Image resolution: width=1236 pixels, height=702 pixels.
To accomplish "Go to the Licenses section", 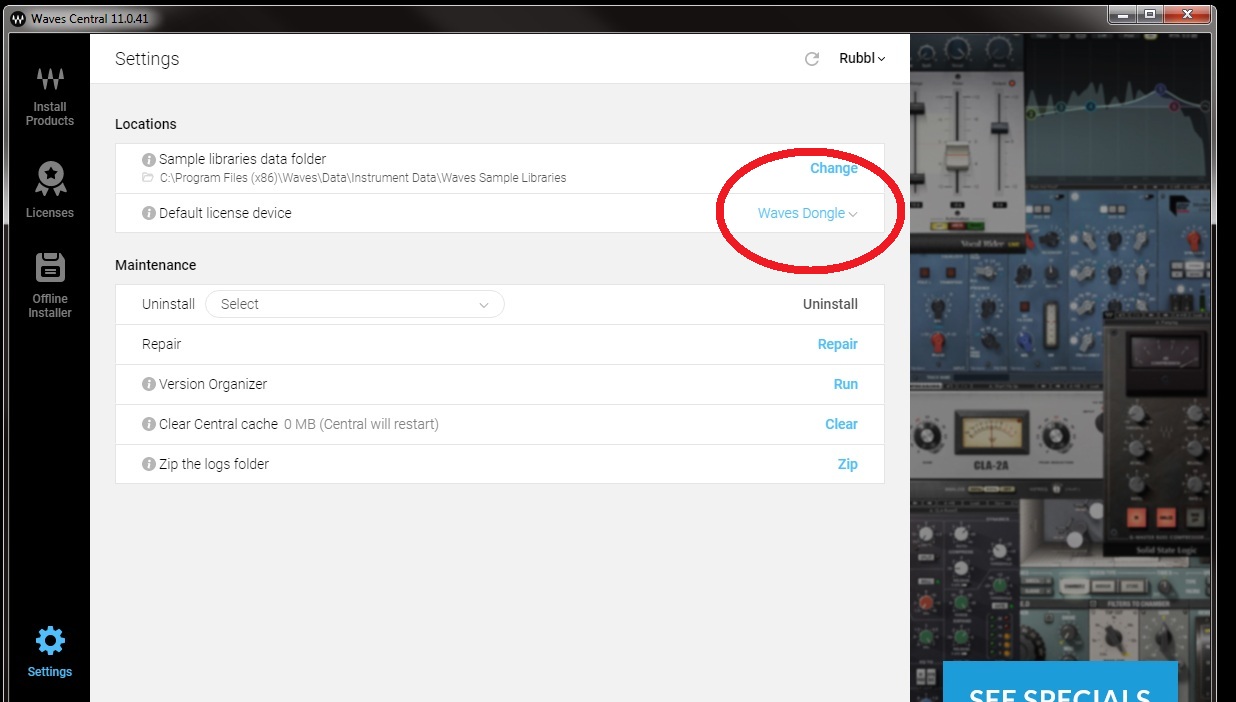I will pyautogui.click(x=50, y=190).
